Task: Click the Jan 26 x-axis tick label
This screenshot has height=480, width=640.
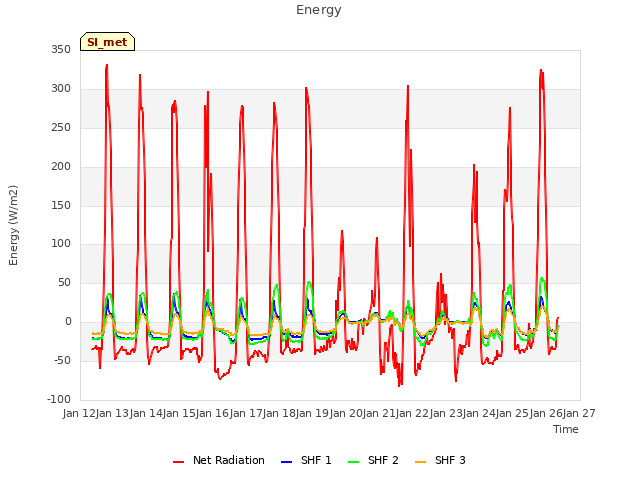Action: (x=546, y=413)
